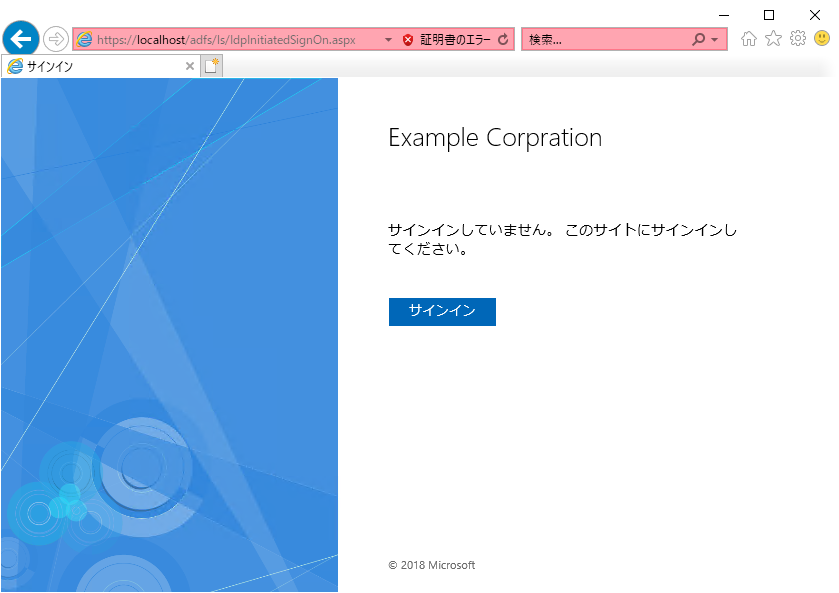Click the Example Corpration heading
The height and width of the screenshot is (593, 839).
pyautogui.click(x=495, y=138)
